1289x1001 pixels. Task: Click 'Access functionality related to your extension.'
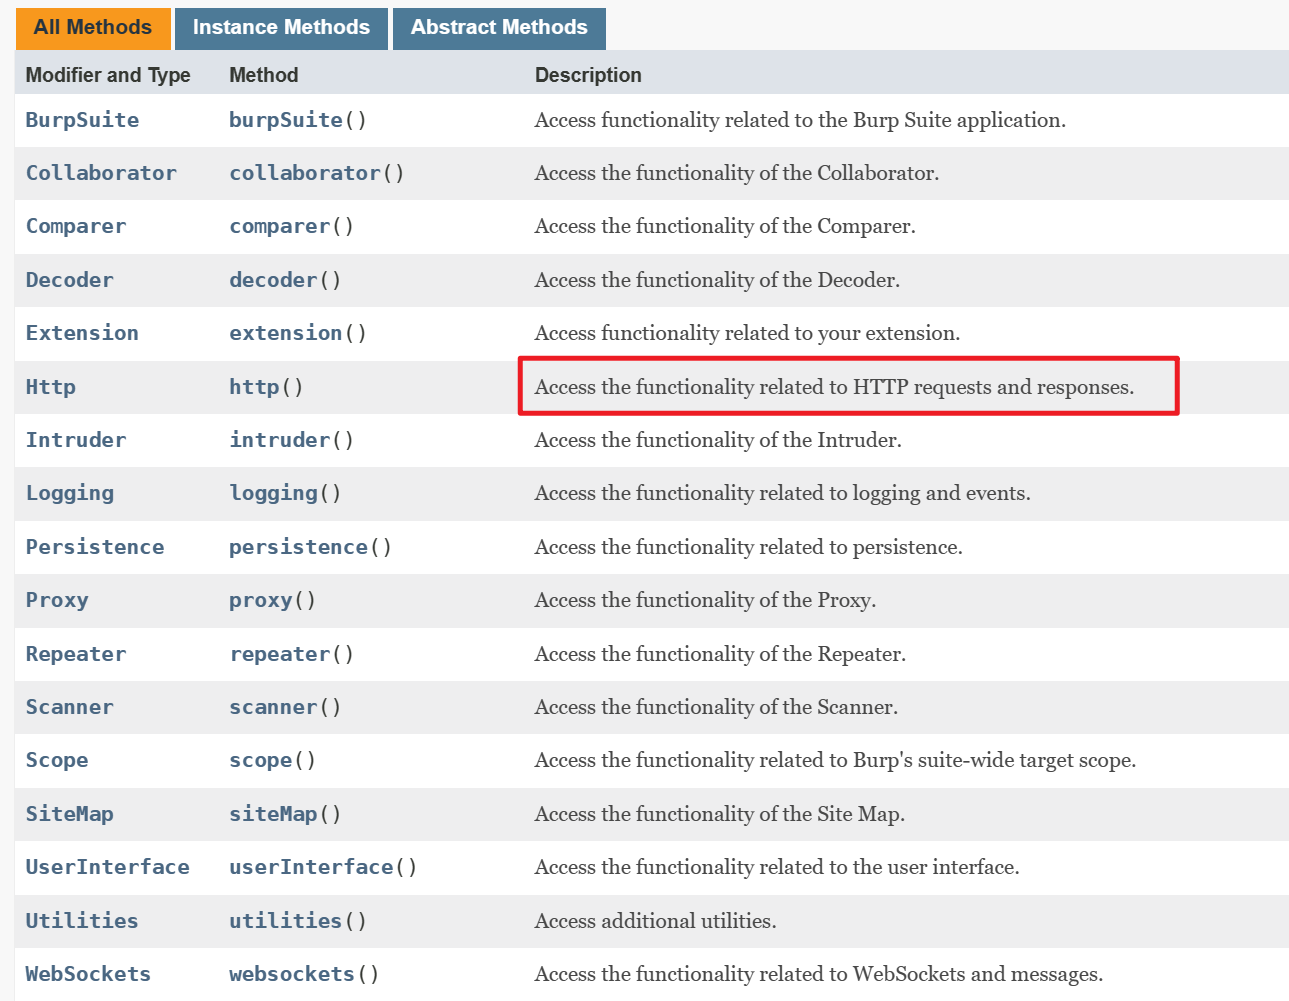click(x=747, y=333)
